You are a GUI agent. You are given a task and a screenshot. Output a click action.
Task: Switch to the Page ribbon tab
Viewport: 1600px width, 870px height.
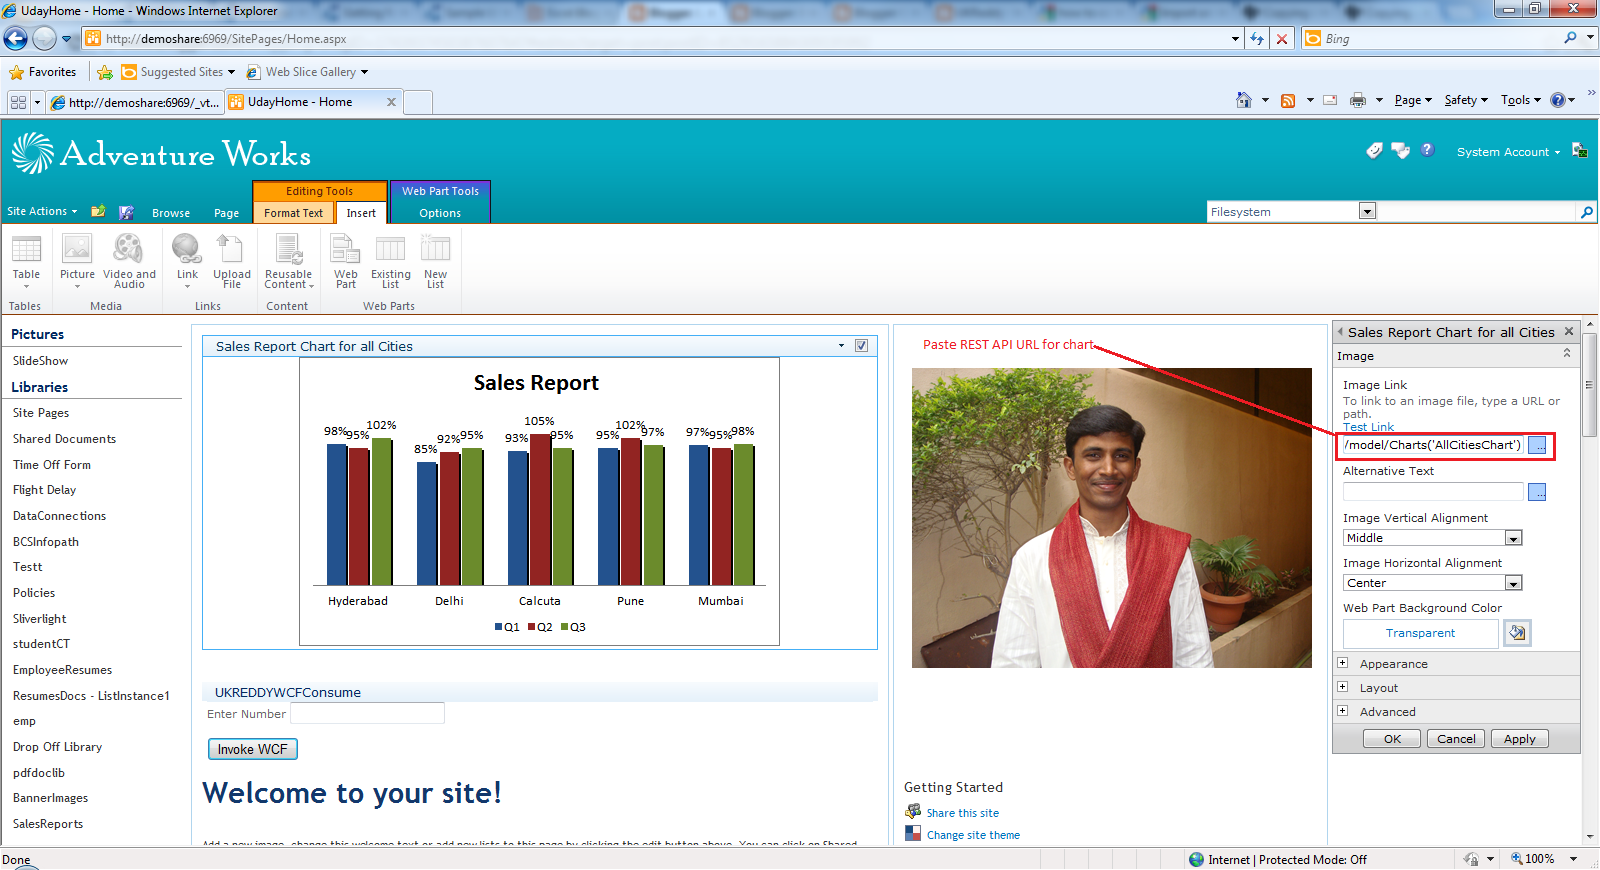226,213
